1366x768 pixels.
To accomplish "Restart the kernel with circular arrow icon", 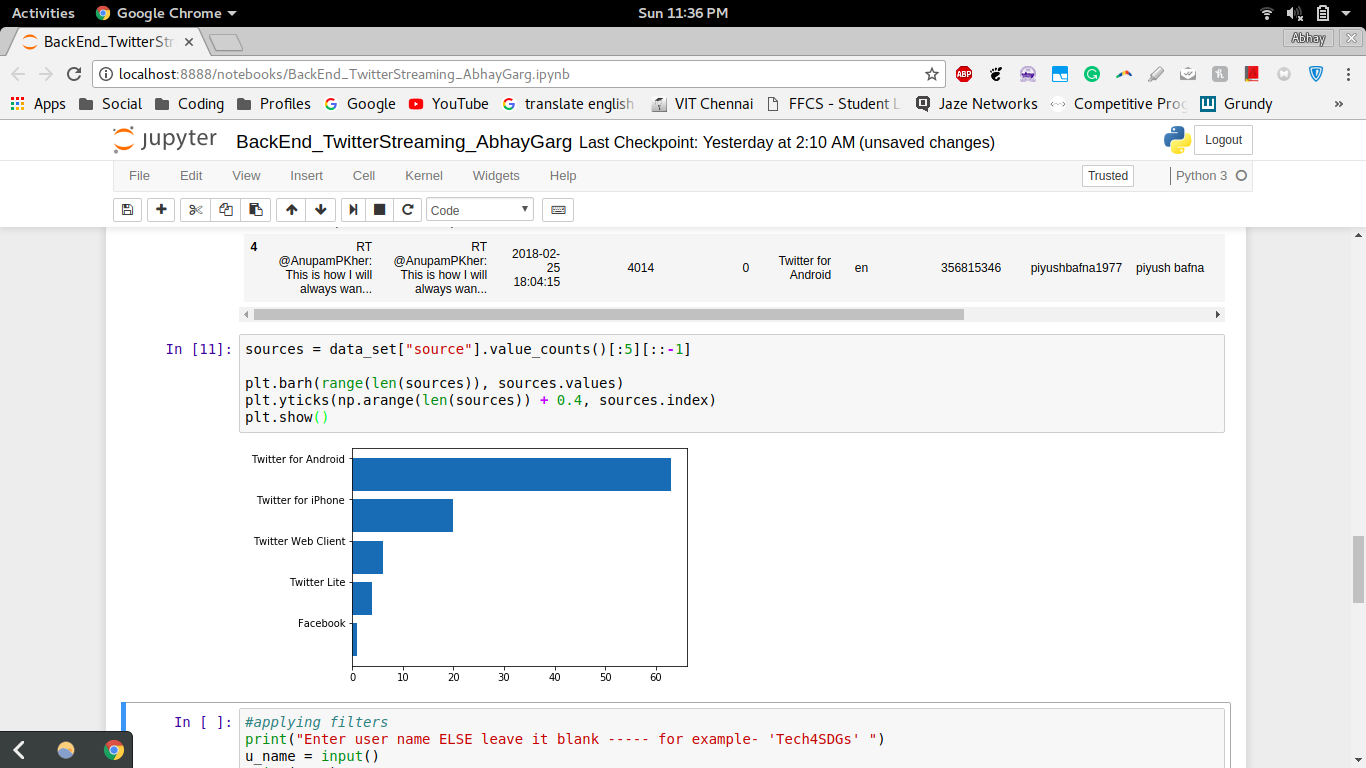I will click(407, 210).
